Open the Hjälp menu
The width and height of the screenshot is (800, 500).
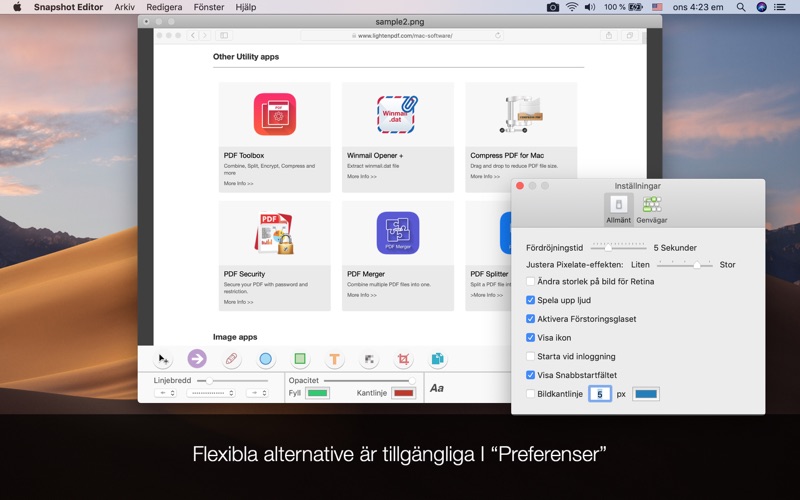246,7
